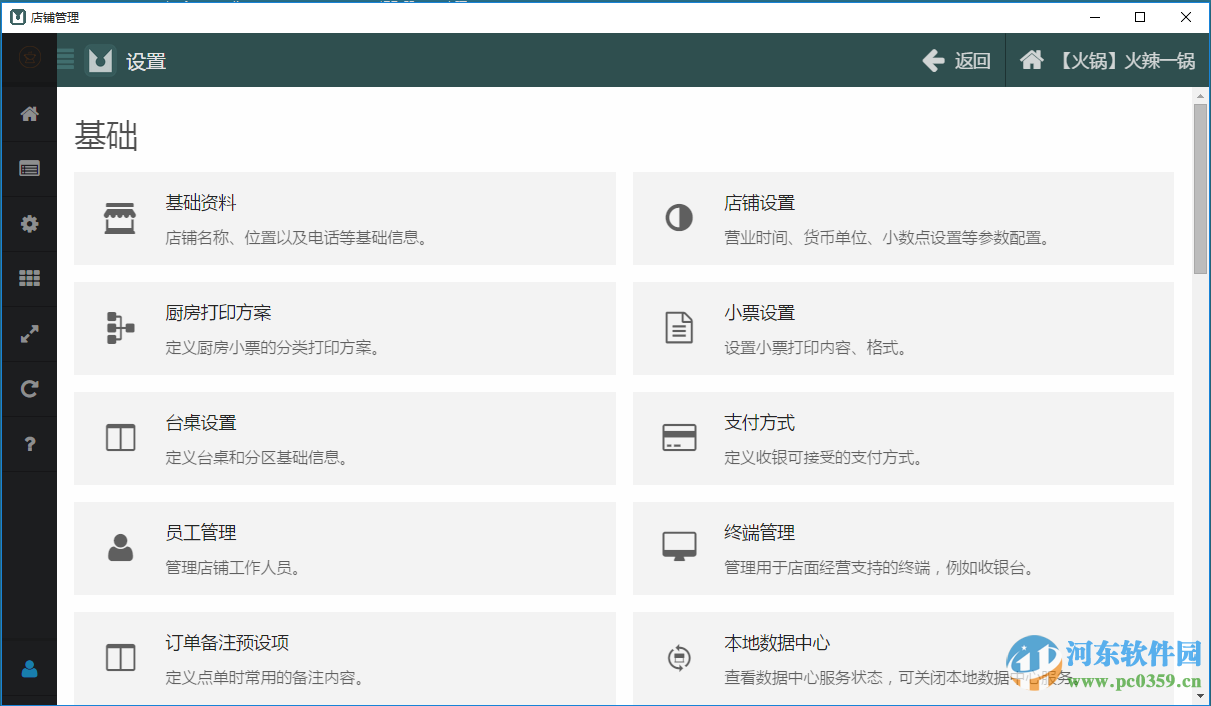The image size is (1211, 706).
Task: Open settings via the sidebar gear icon
Action: pyautogui.click(x=30, y=223)
